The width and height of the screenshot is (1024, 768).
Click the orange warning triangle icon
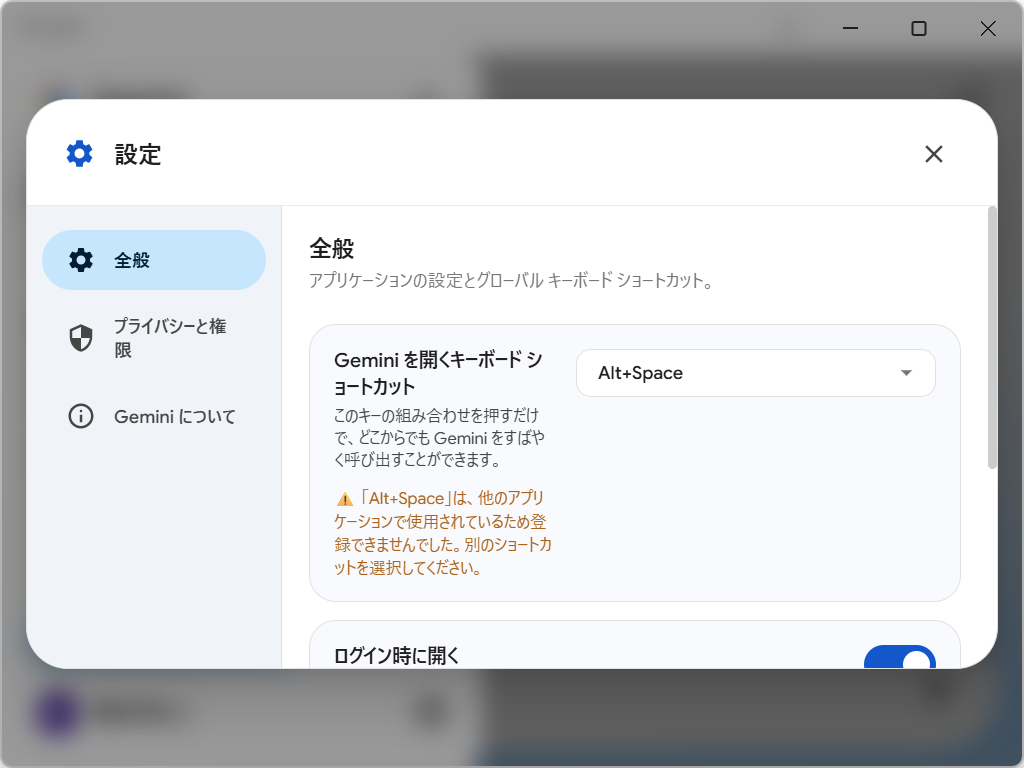[344, 500]
